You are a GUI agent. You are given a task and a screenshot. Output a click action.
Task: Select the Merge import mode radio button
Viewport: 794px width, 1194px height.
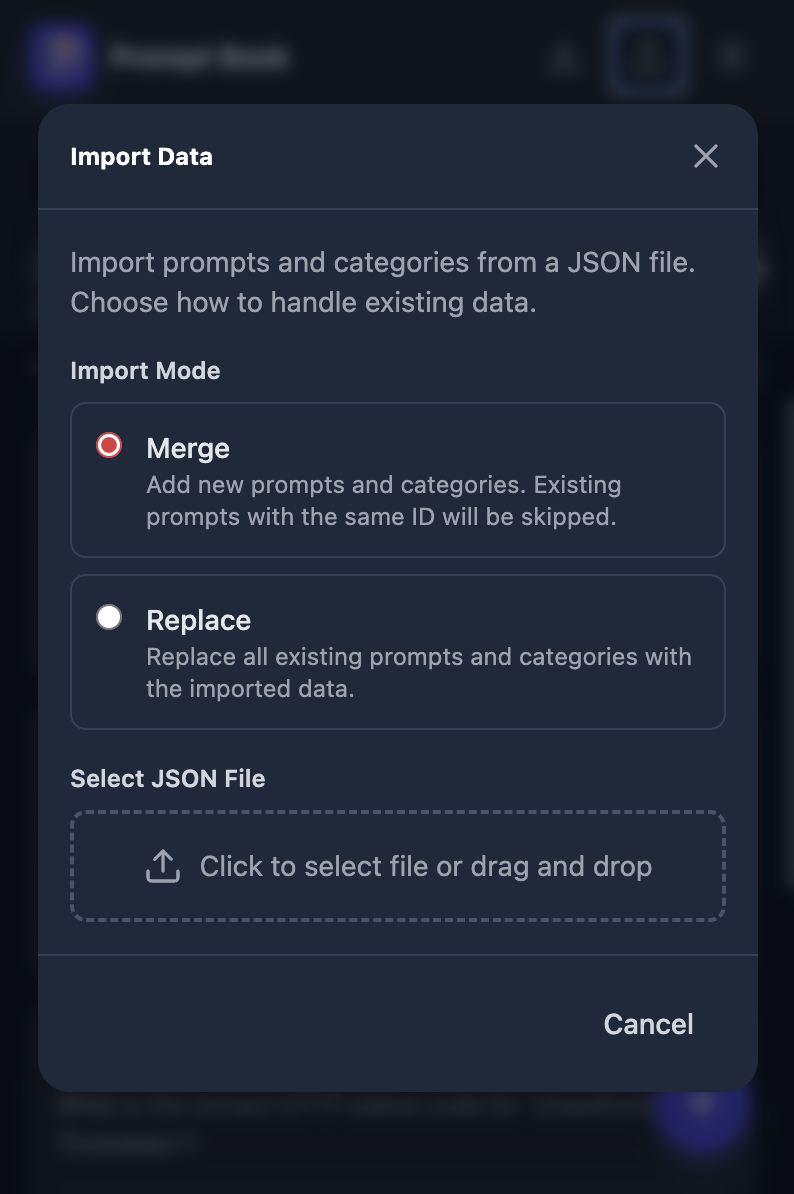point(109,445)
